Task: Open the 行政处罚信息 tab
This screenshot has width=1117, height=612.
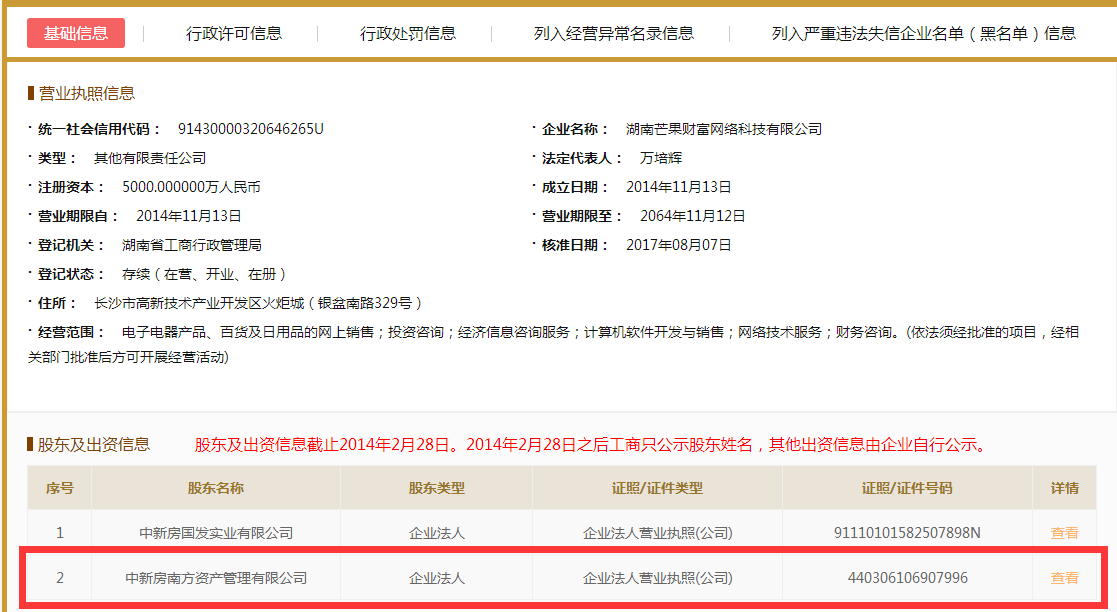Action: [x=407, y=33]
